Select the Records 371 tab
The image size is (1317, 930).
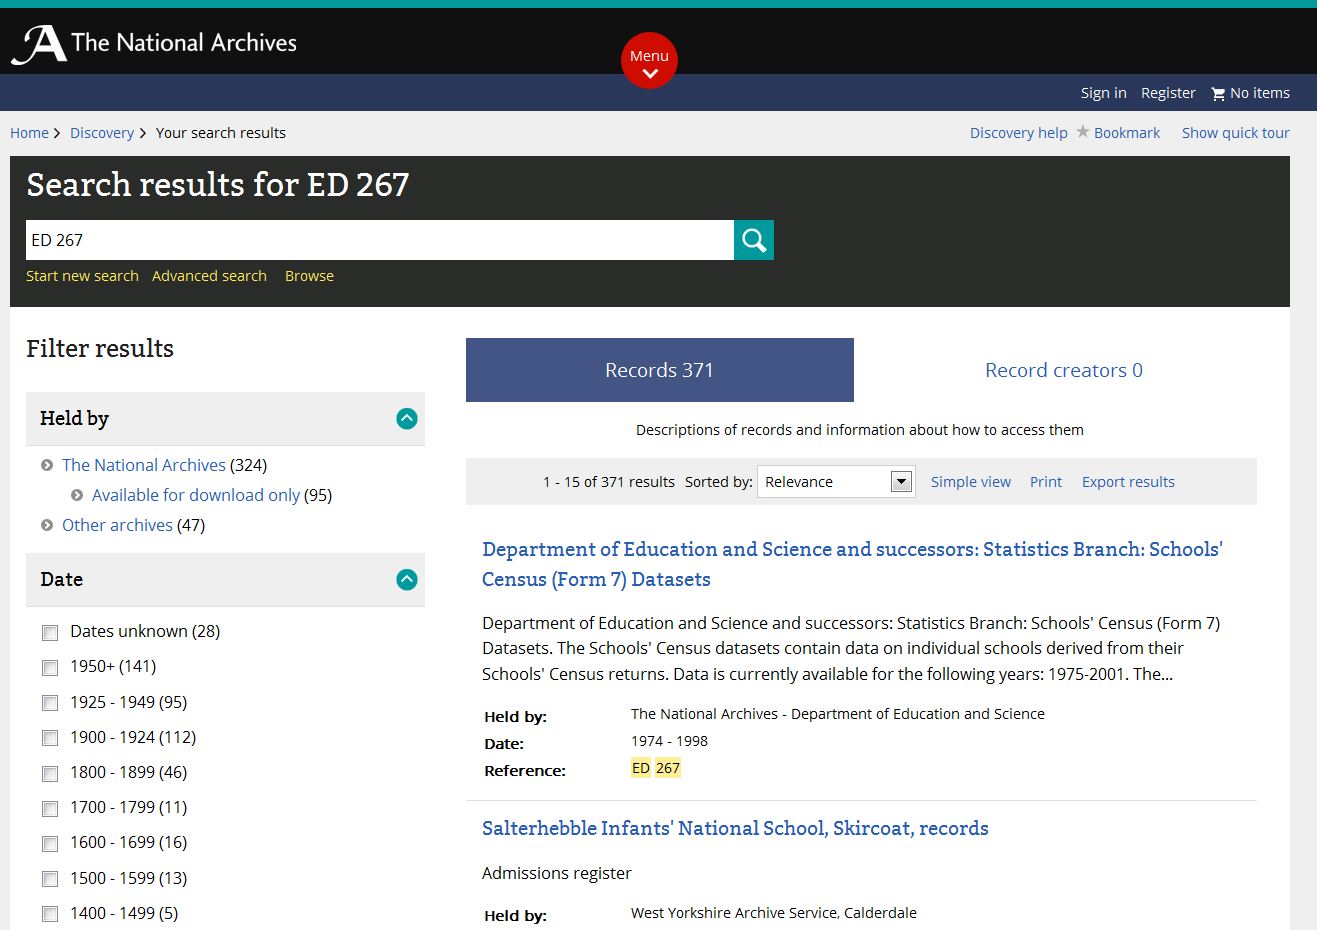tap(660, 370)
